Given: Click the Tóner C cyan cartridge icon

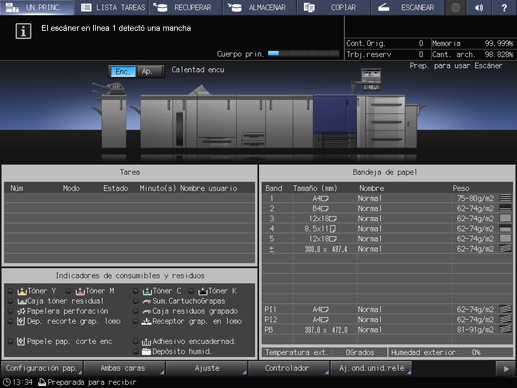Looking at the screenshot, I should coord(147,291).
